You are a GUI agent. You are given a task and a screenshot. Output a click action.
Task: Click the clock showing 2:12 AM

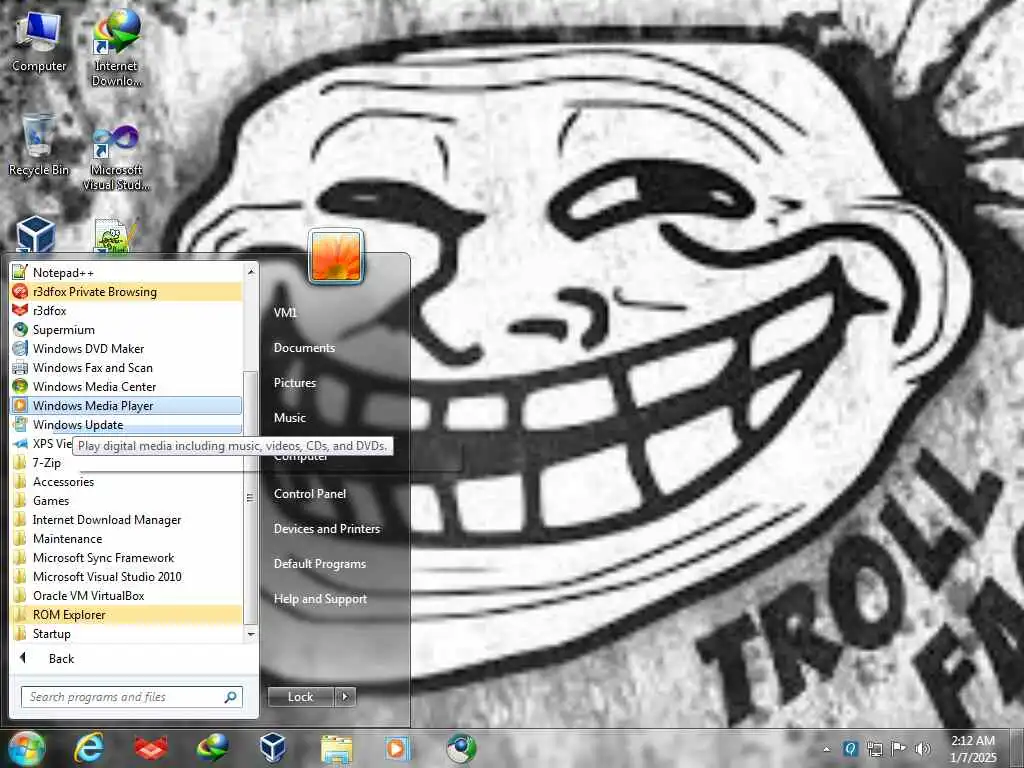pos(973,749)
